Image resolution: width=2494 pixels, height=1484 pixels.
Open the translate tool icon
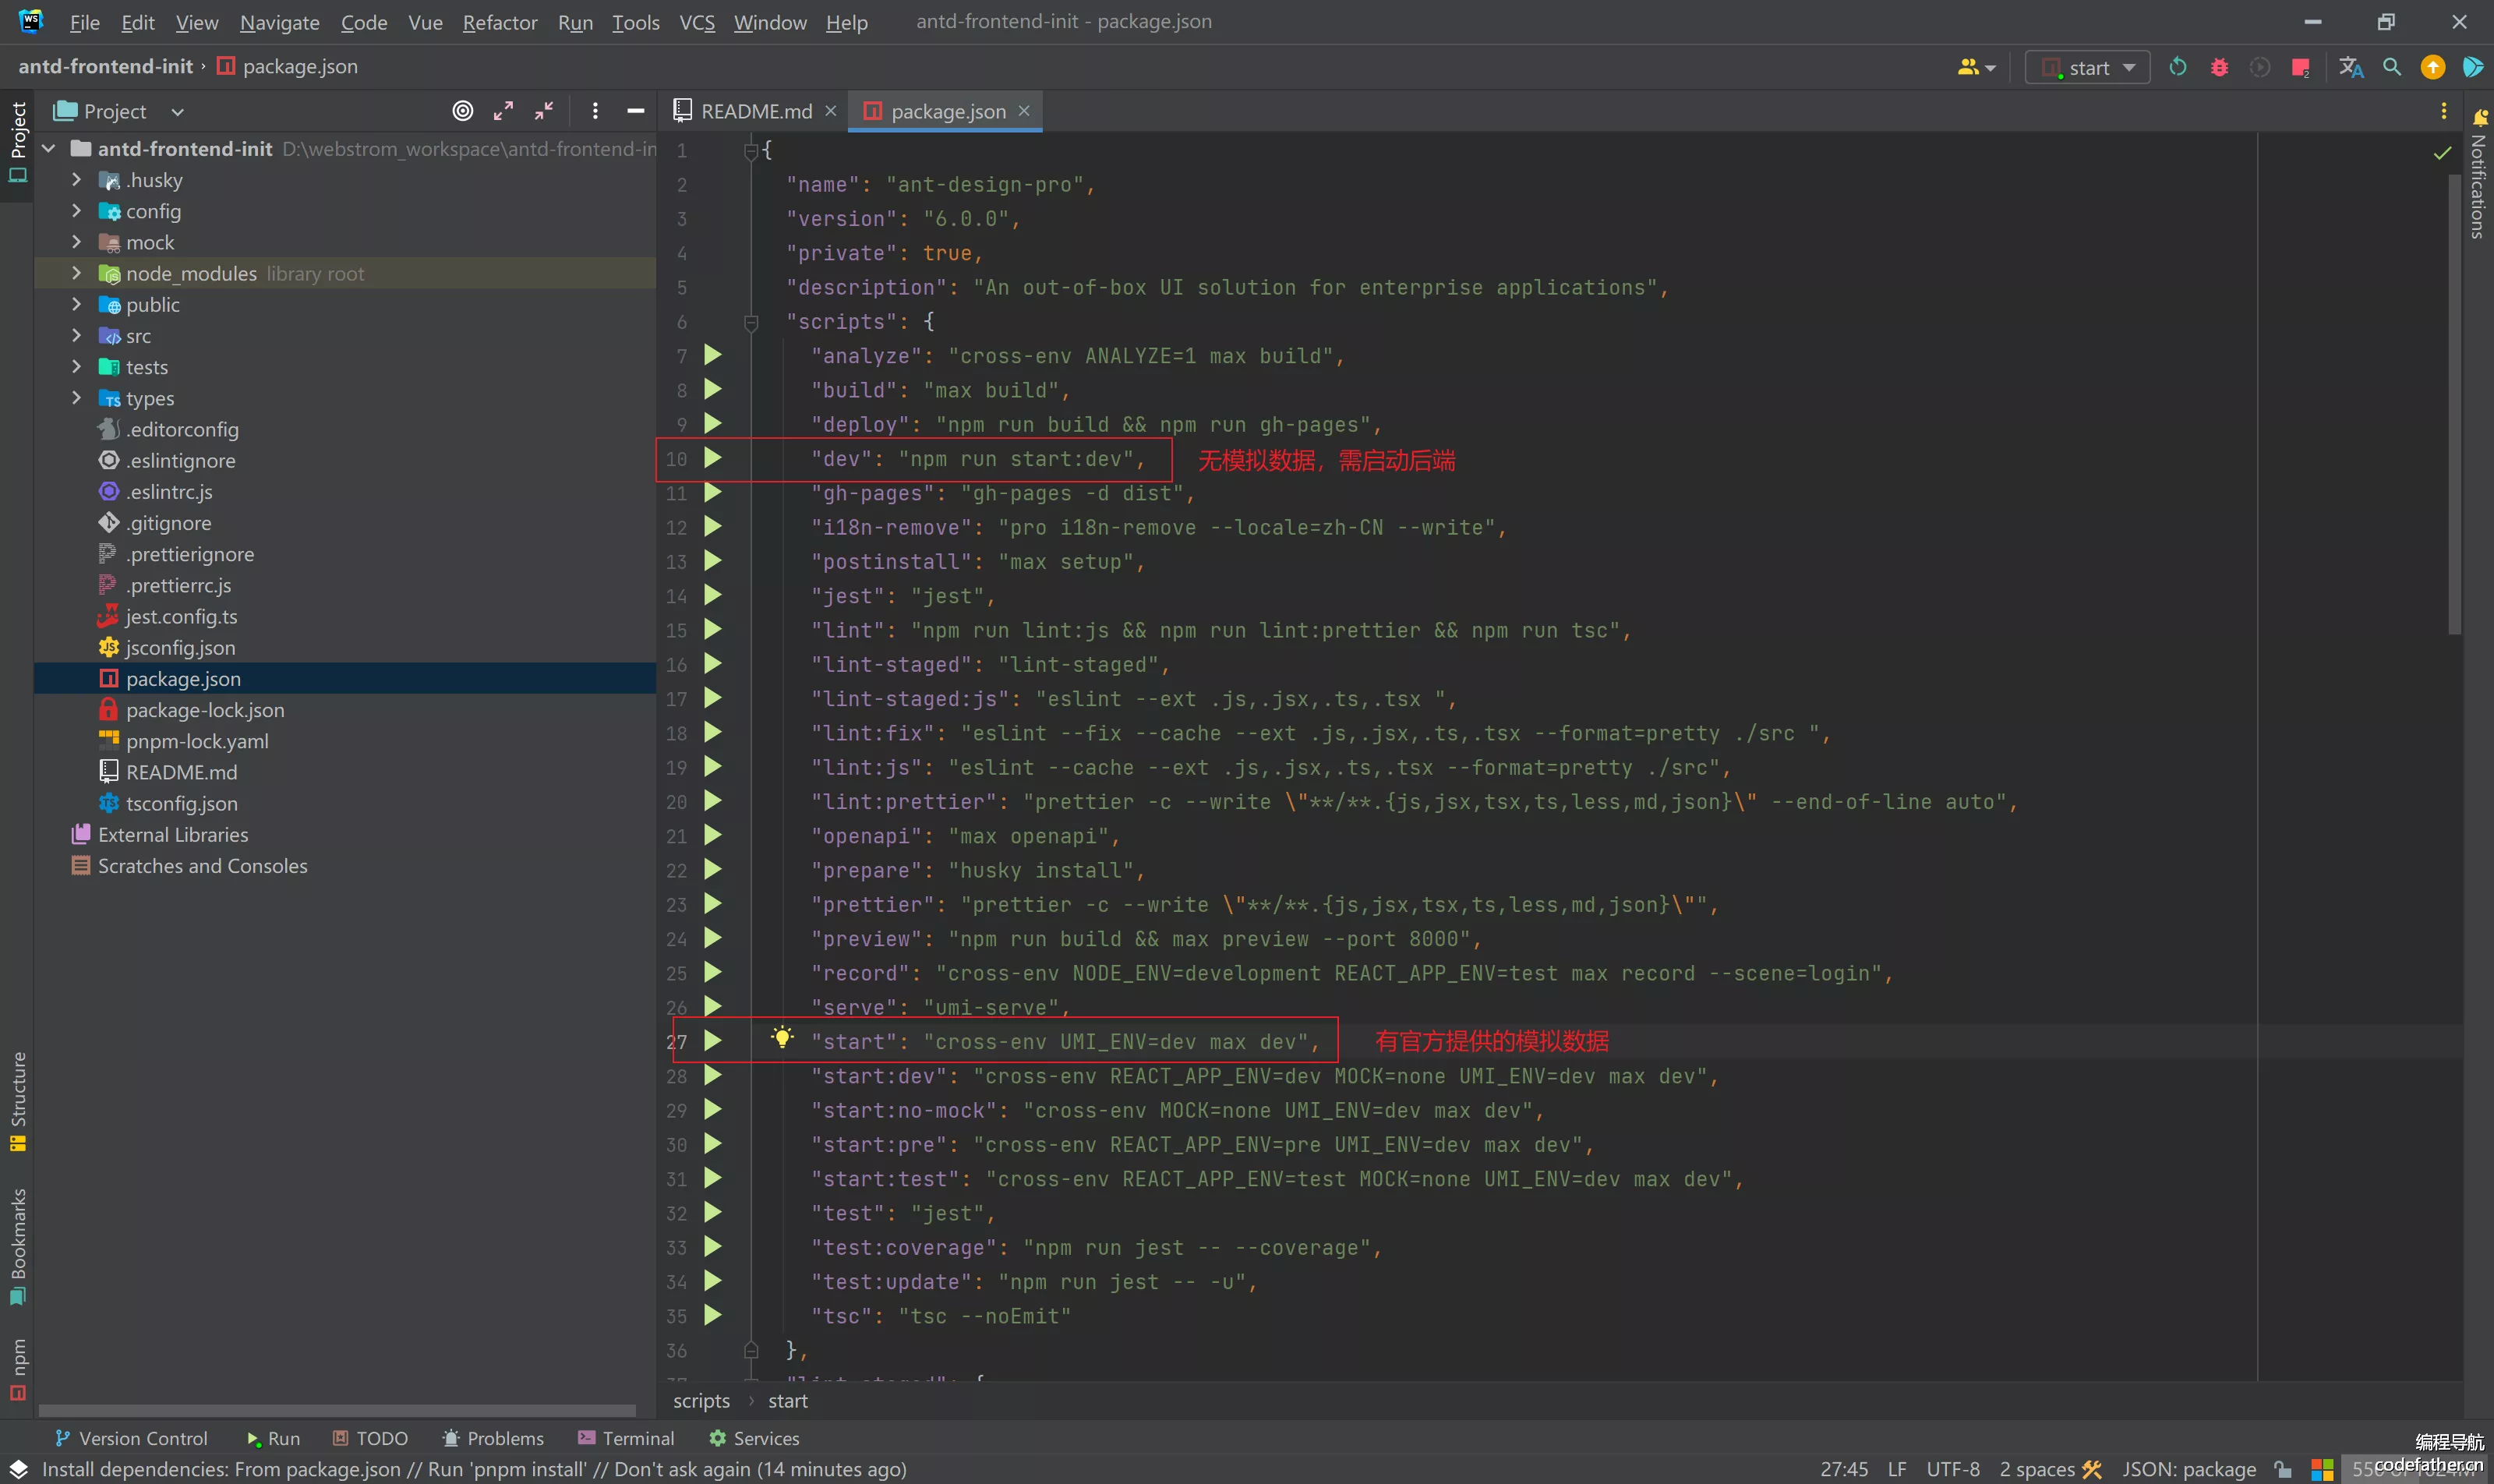coord(2351,67)
